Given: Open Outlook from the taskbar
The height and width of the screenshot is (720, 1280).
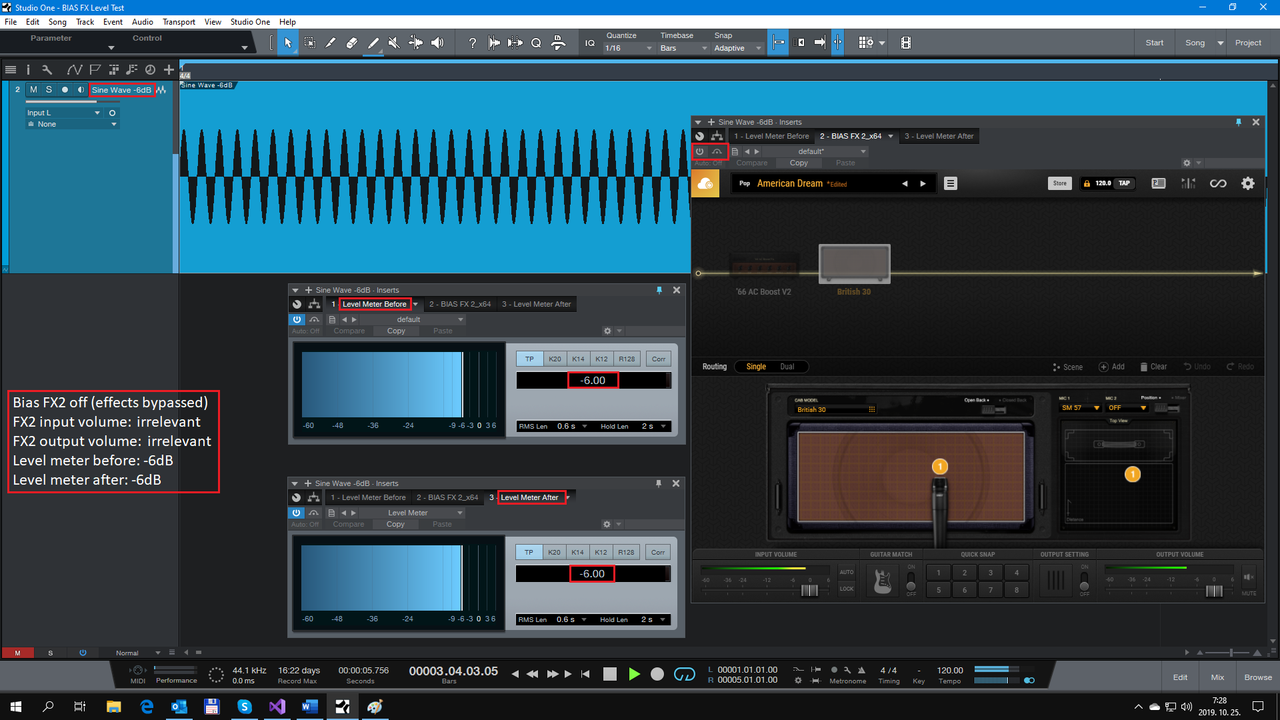Looking at the screenshot, I should point(179,706).
